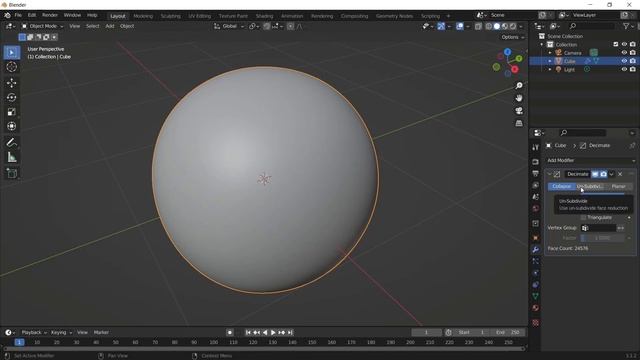Viewport: 640px width, 360px height.
Task: Switch to the Sculpting workspace tab
Action: [x=171, y=16]
